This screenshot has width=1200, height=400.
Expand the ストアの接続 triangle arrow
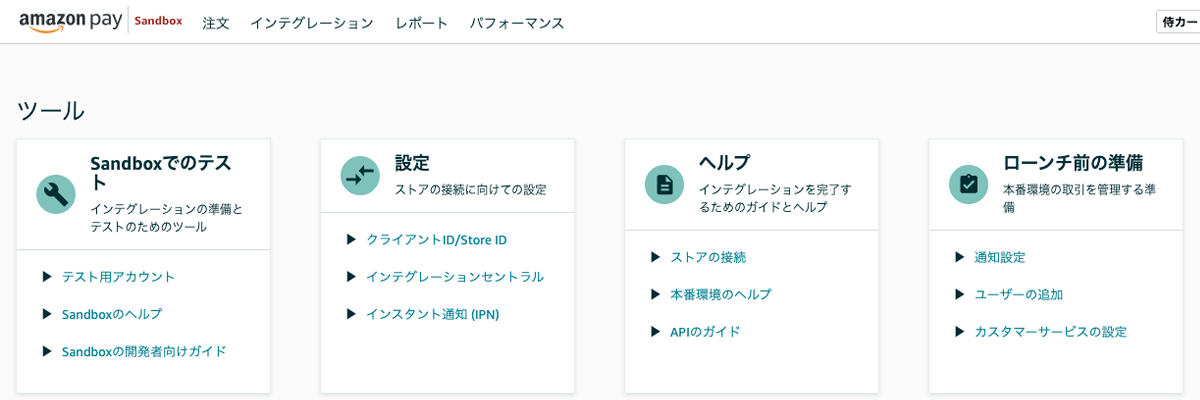tap(655, 257)
